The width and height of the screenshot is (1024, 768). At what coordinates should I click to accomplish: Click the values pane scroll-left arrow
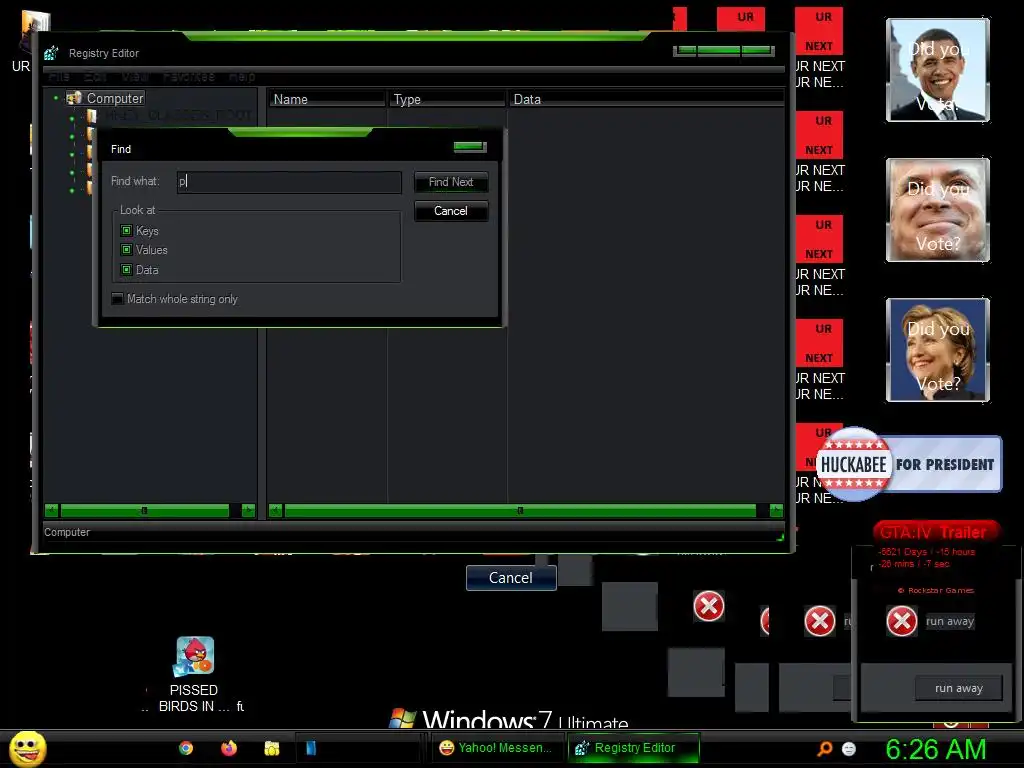pos(276,511)
